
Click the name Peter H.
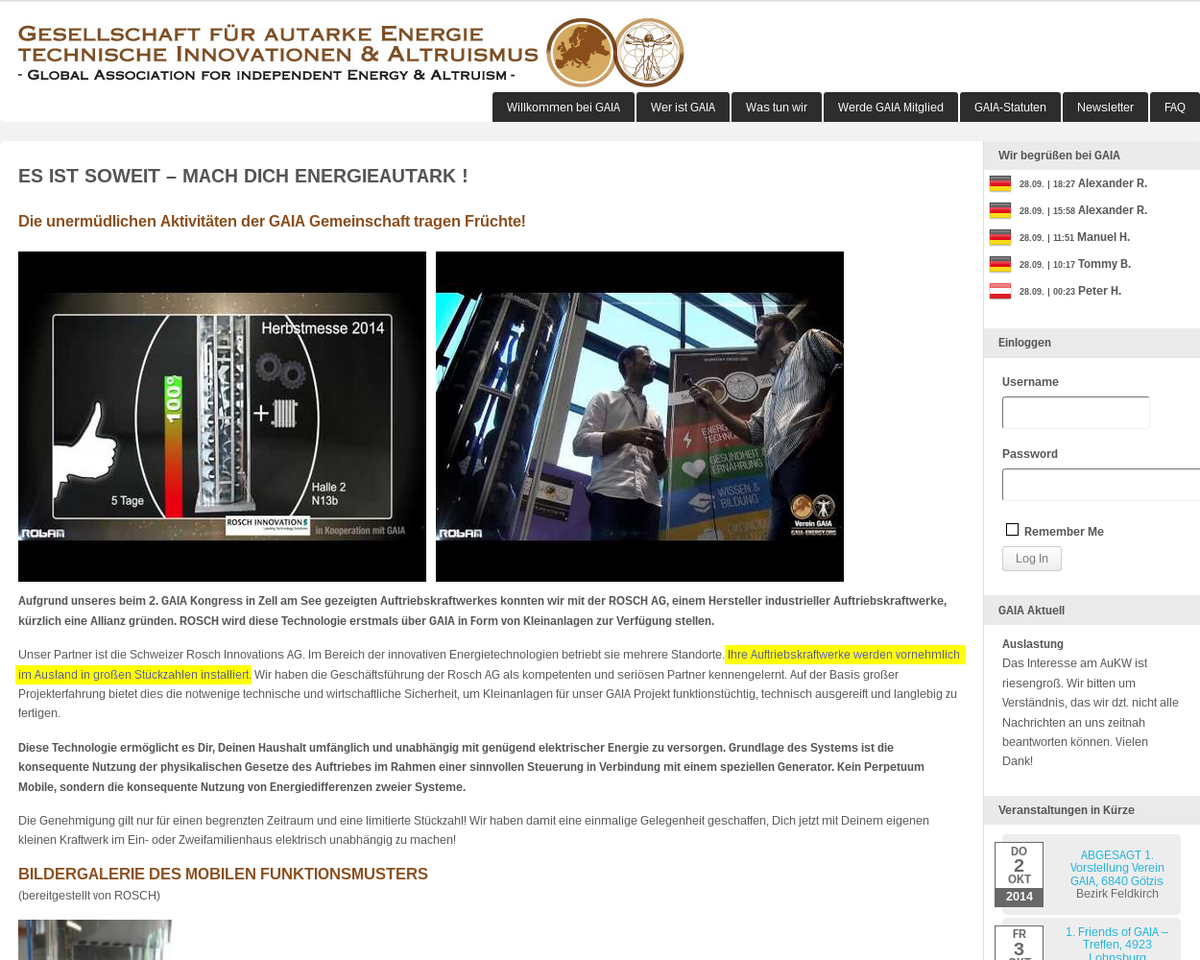[1100, 292]
